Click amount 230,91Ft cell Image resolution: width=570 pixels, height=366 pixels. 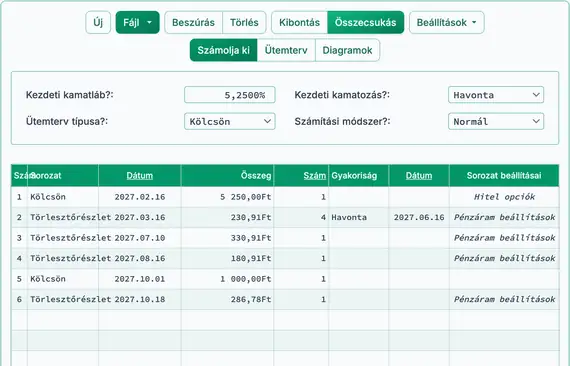coord(228,217)
